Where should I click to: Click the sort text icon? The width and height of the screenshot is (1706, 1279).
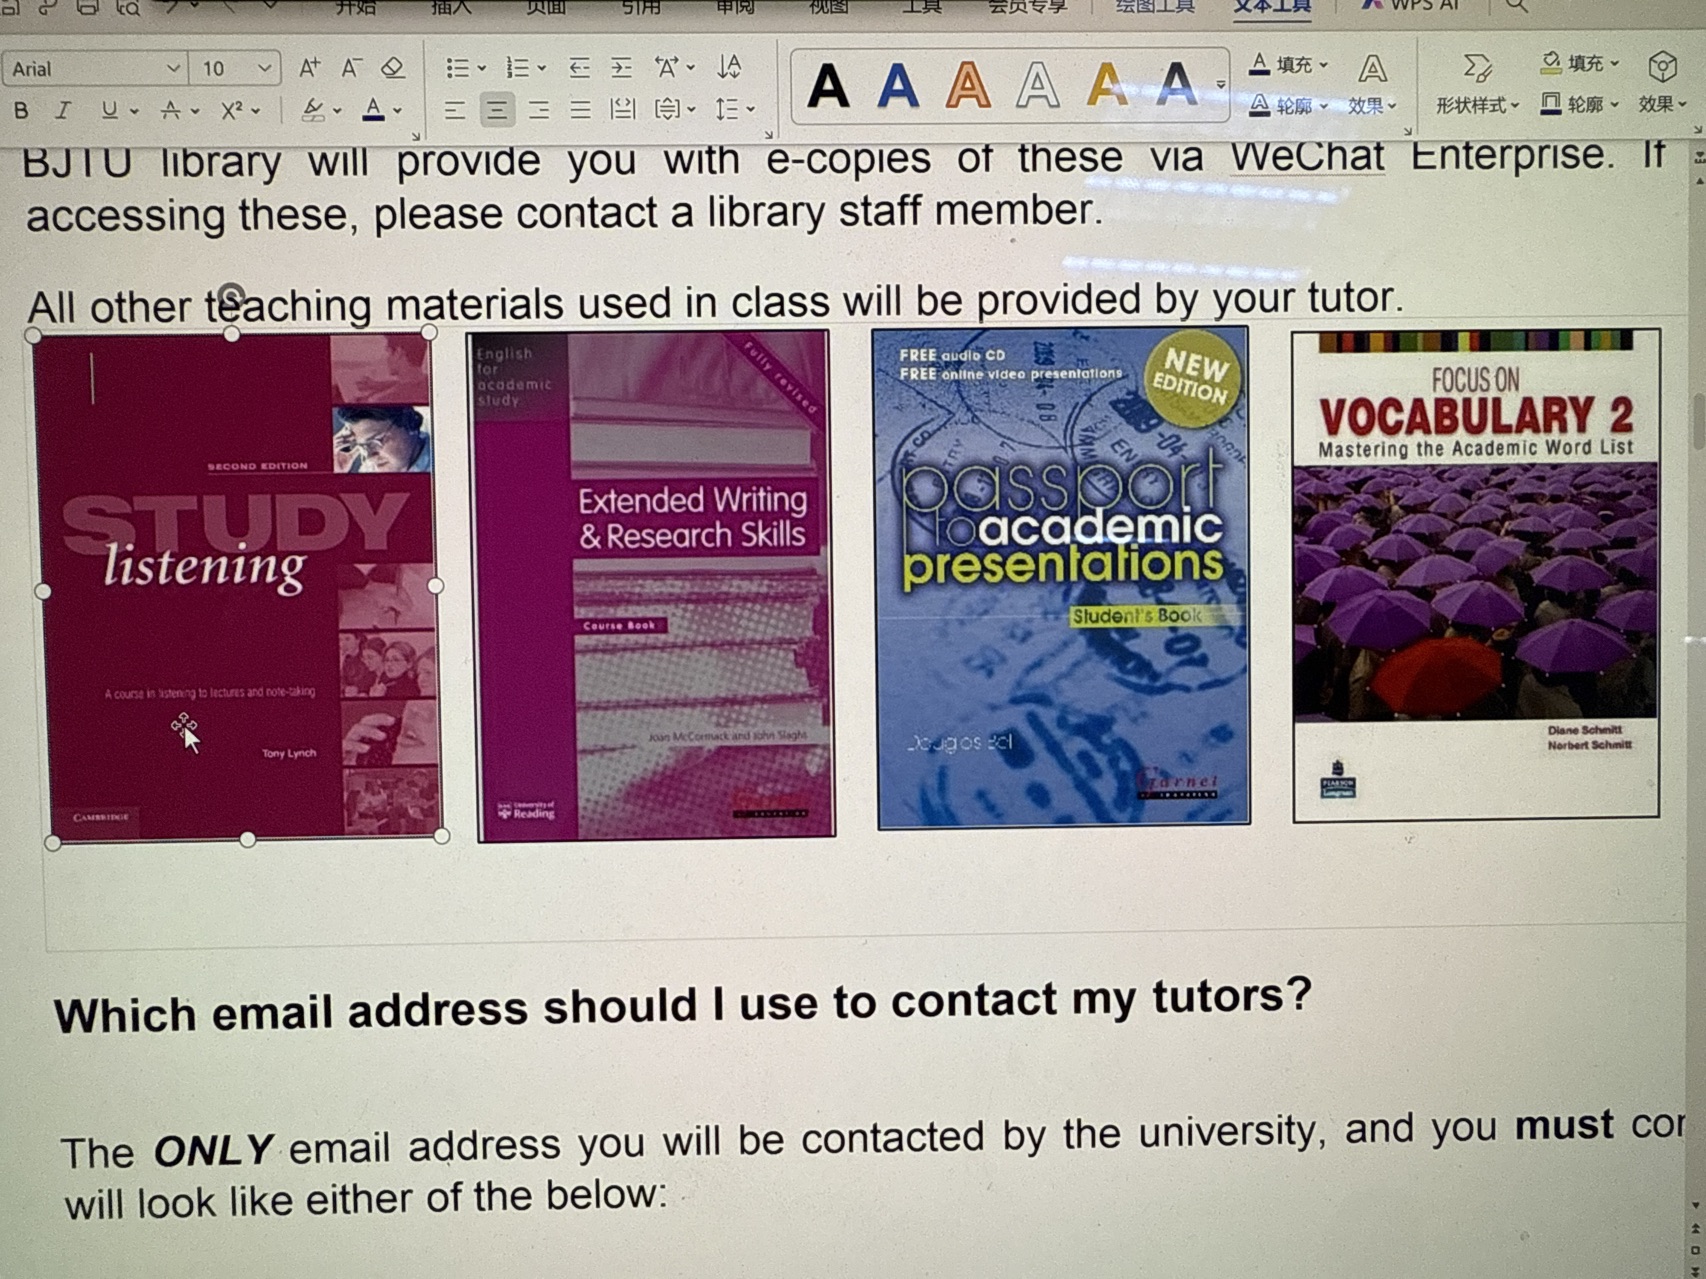729,67
